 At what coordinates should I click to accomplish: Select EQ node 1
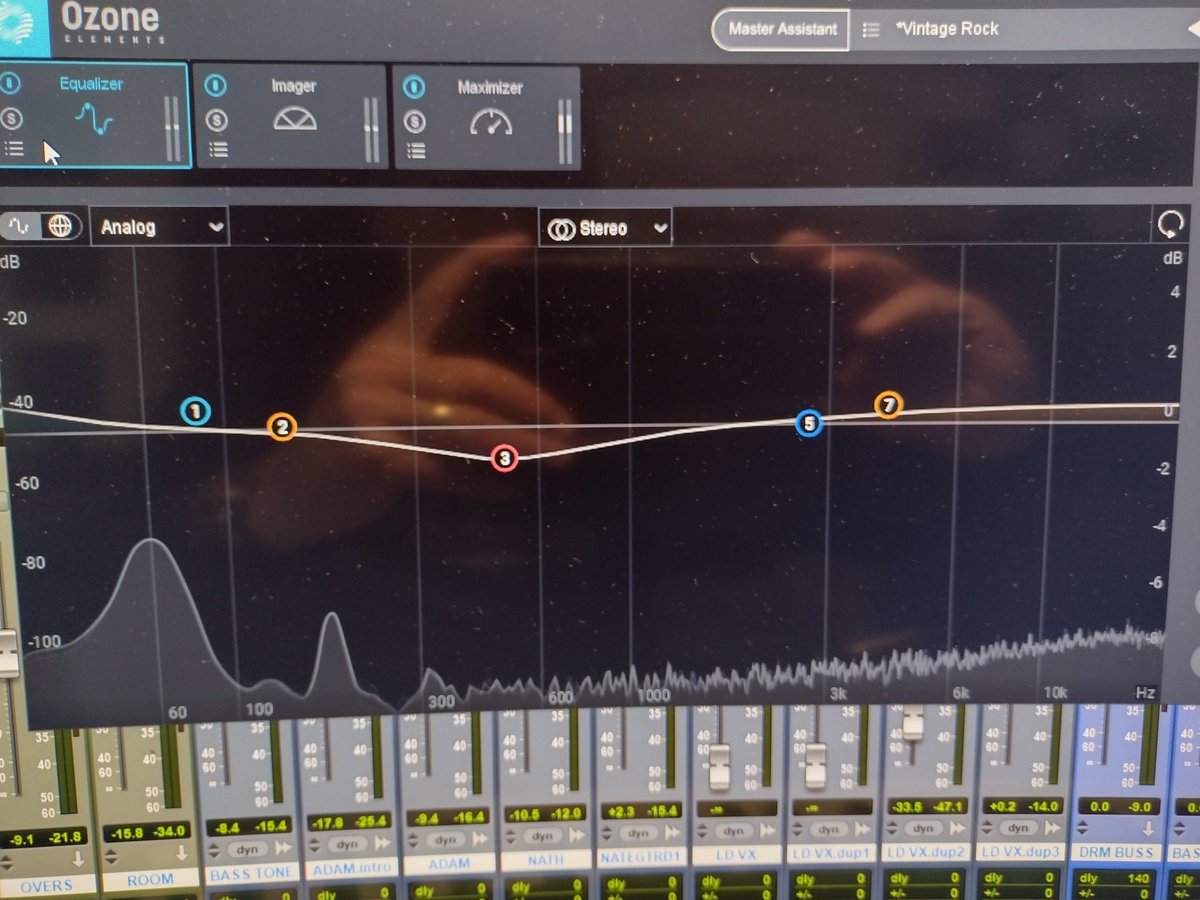tap(196, 411)
